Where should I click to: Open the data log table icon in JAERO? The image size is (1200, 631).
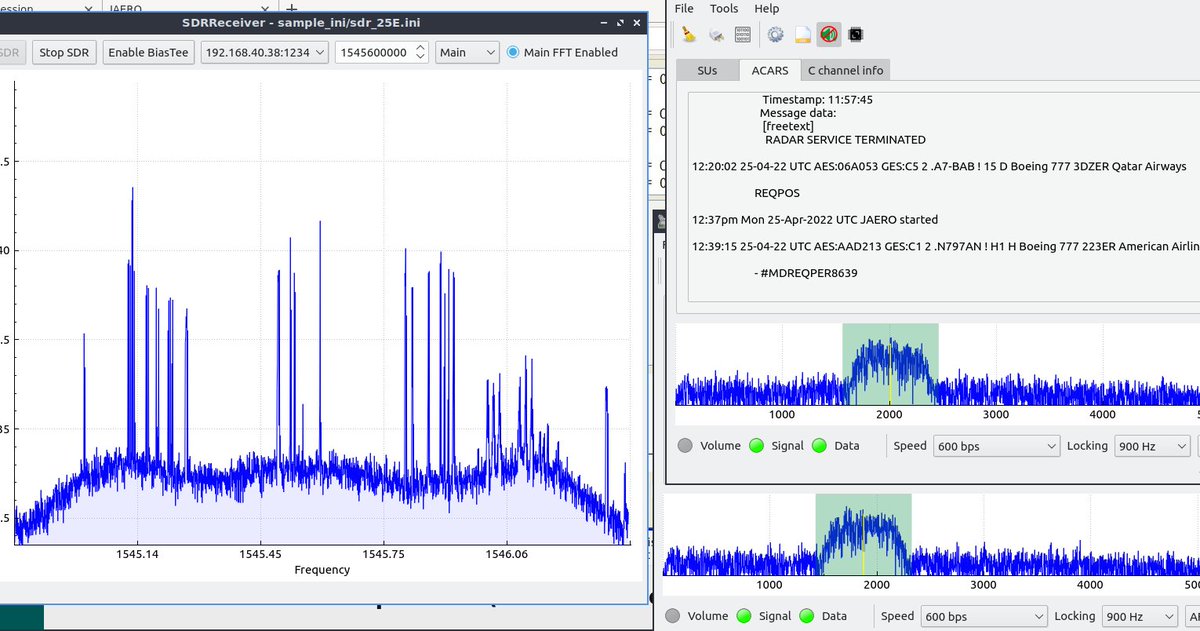pyautogui.click(x=743, y=35)
